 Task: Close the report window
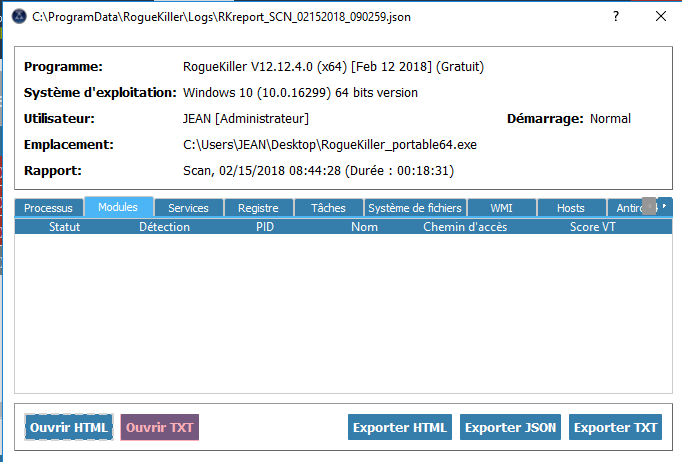(x=661, y=17)
